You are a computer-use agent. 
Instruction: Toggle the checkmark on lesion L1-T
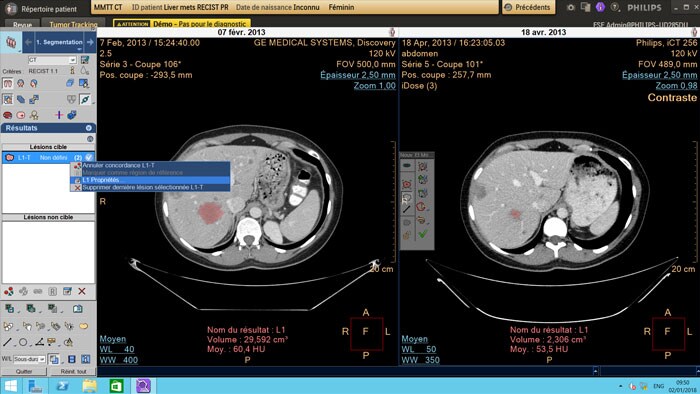(x=89, y=158)
